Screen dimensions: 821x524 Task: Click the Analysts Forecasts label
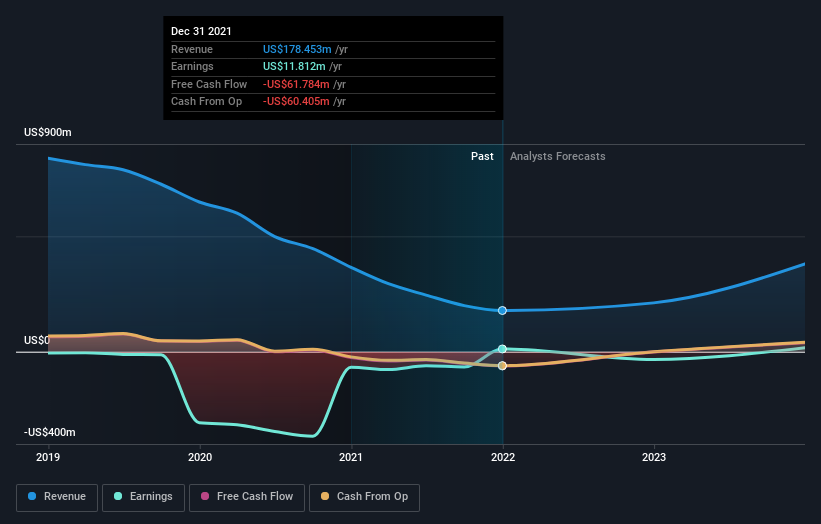pyautogui.click(x=558, y=156)
